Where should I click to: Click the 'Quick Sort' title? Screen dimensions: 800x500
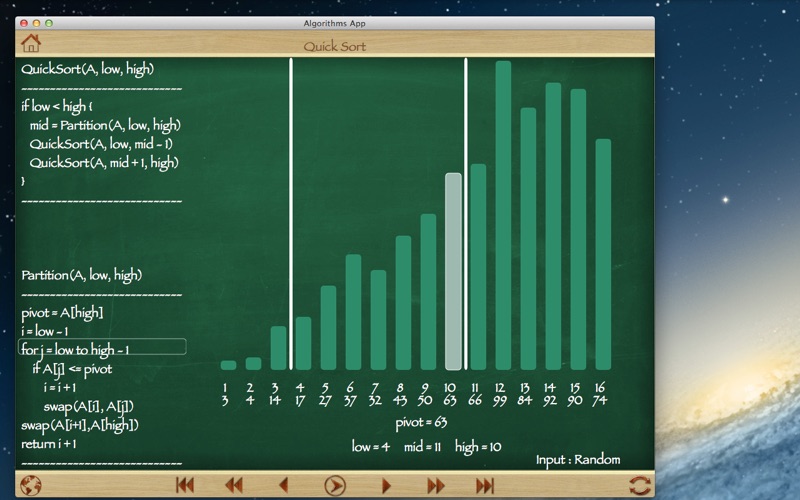[335, 46]
